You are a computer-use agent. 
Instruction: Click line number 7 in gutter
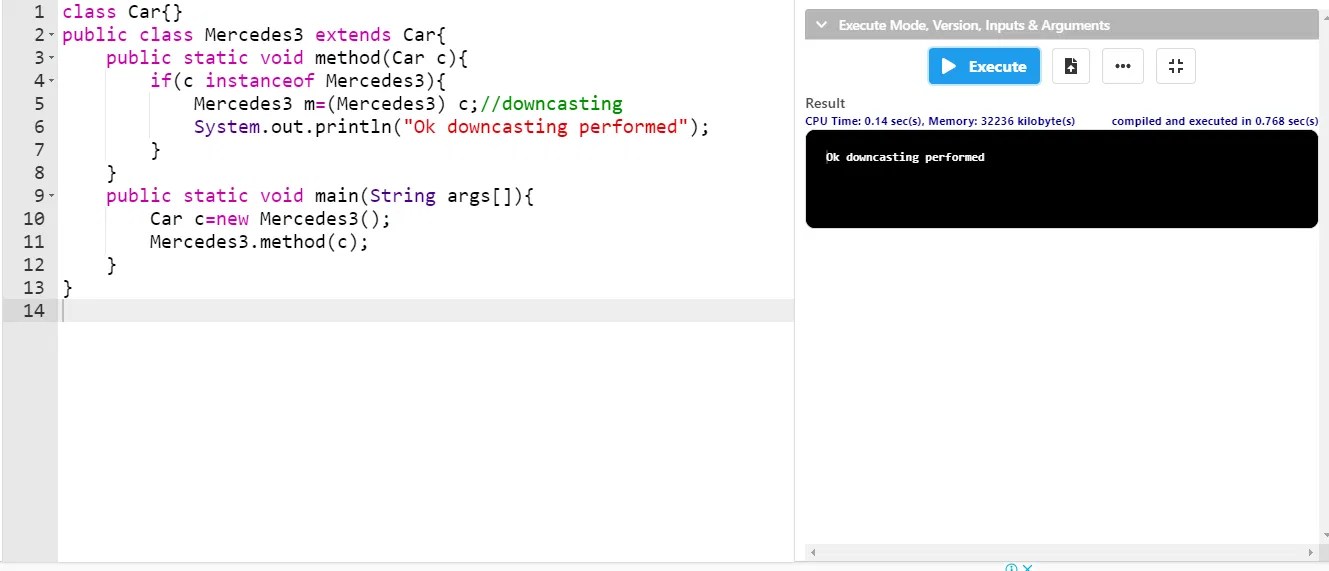click(x=39, y=150)
